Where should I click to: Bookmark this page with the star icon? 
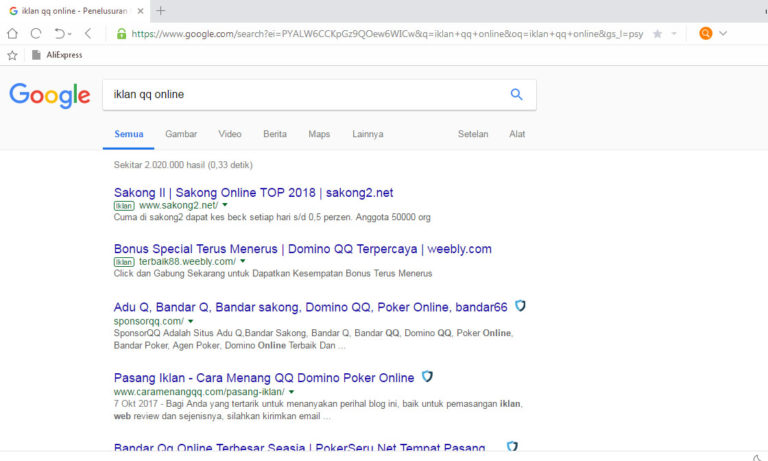coord(657,33)
